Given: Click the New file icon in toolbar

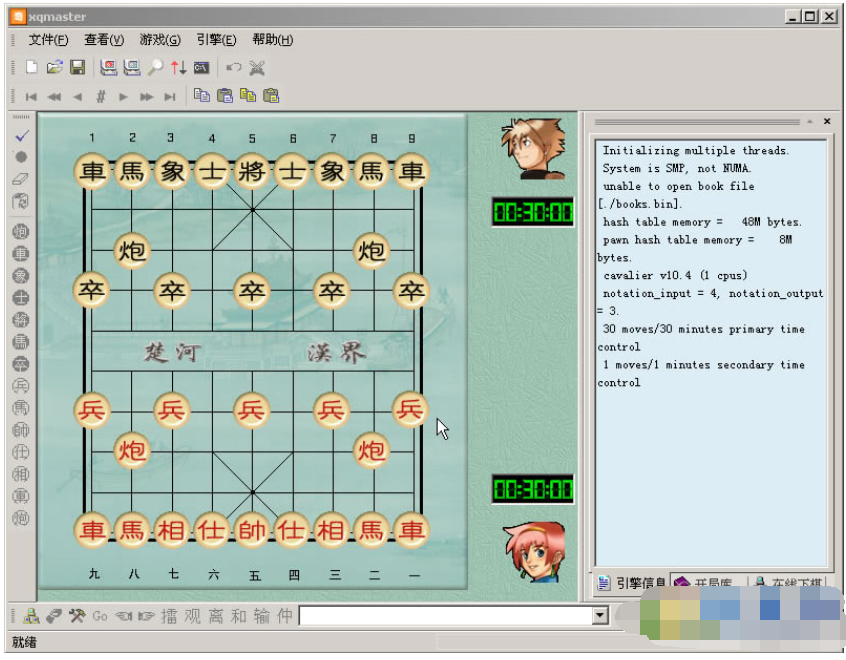Looking at the screenshot, I should 32,67.
